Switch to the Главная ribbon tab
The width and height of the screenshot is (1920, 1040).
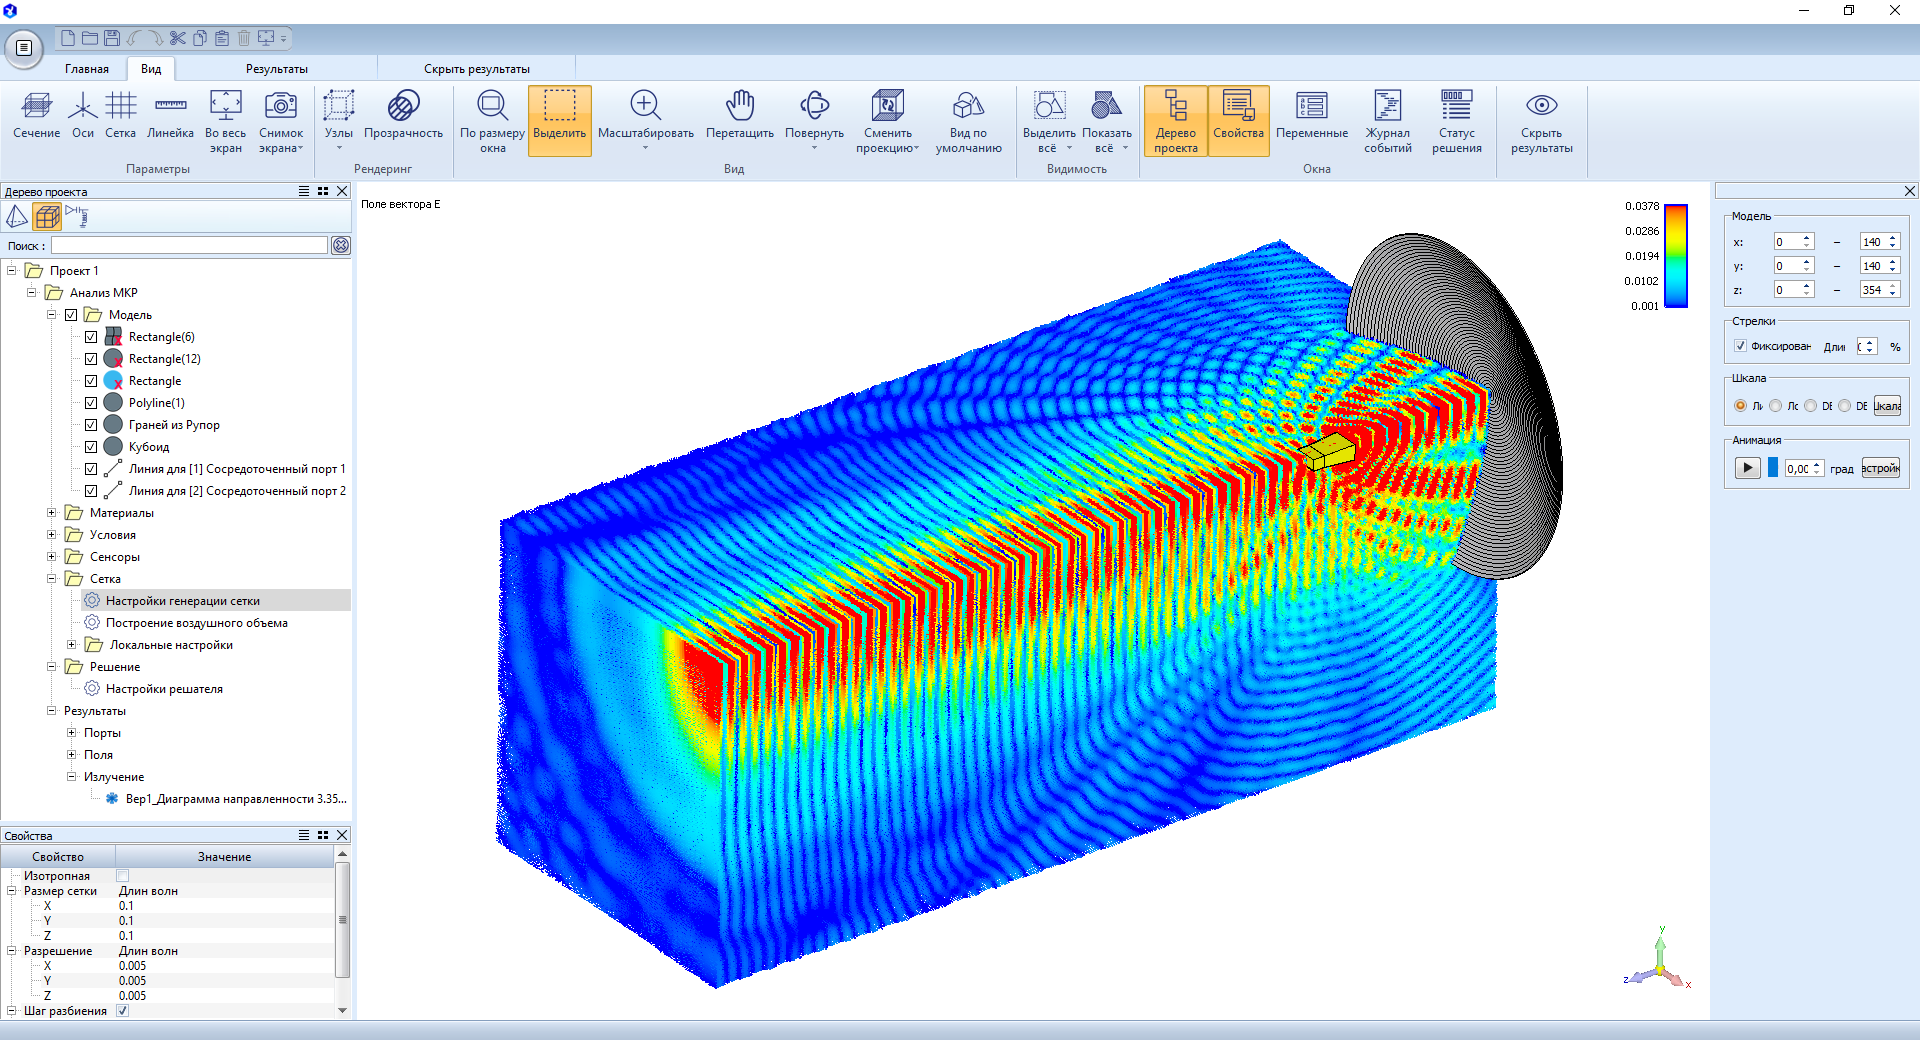click(87, 69)
